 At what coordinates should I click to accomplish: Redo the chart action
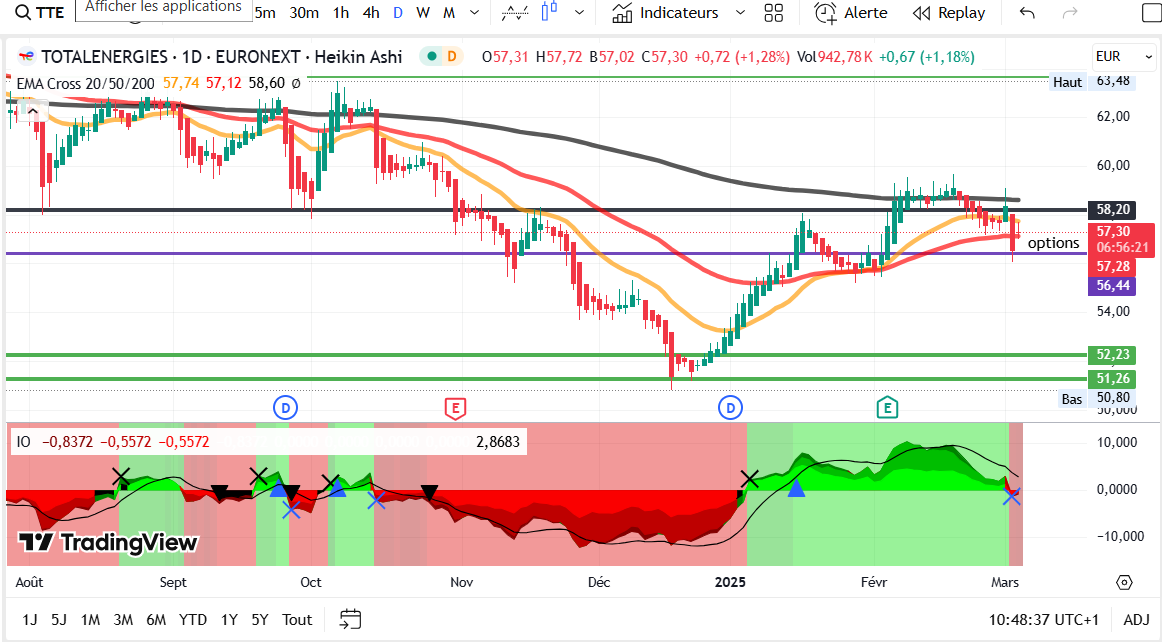click(1069, 13)
